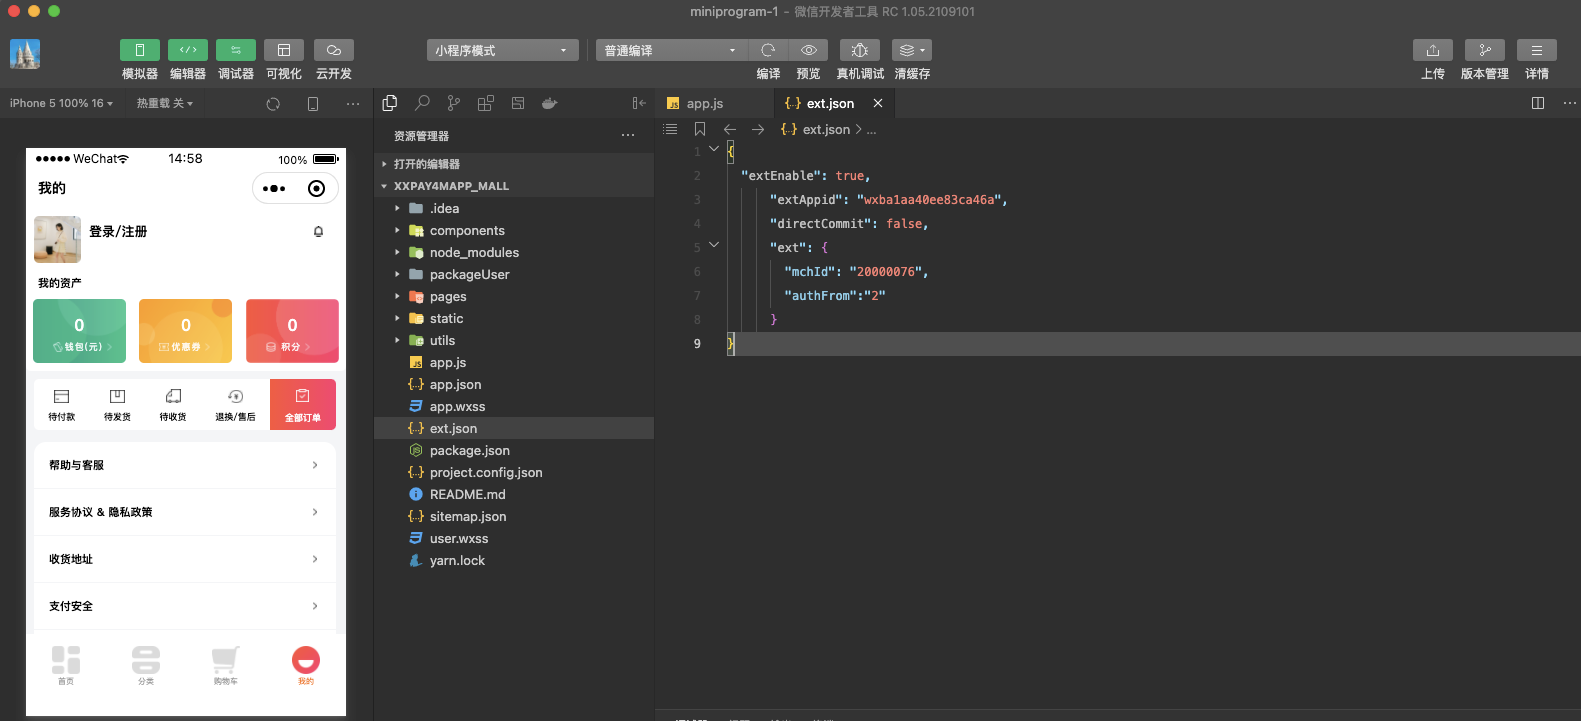Click the simulator device frame icon

click(313, 104)
